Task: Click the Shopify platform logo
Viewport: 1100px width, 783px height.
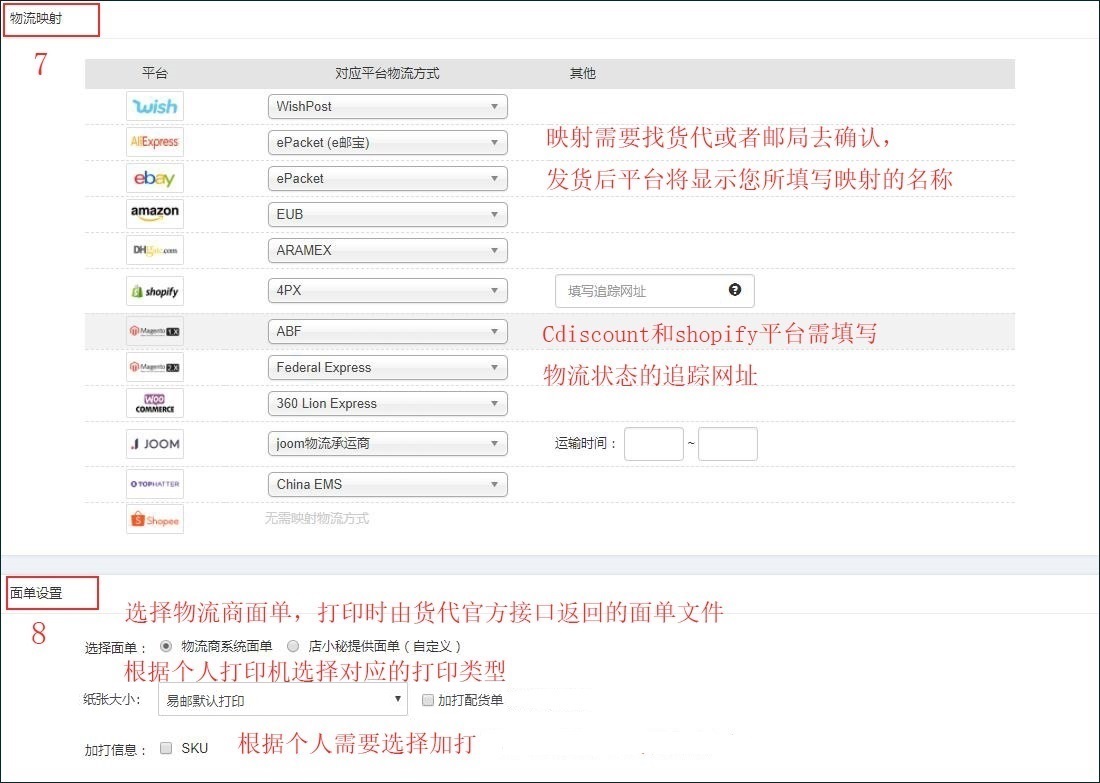Action: (x=155, y=290)
